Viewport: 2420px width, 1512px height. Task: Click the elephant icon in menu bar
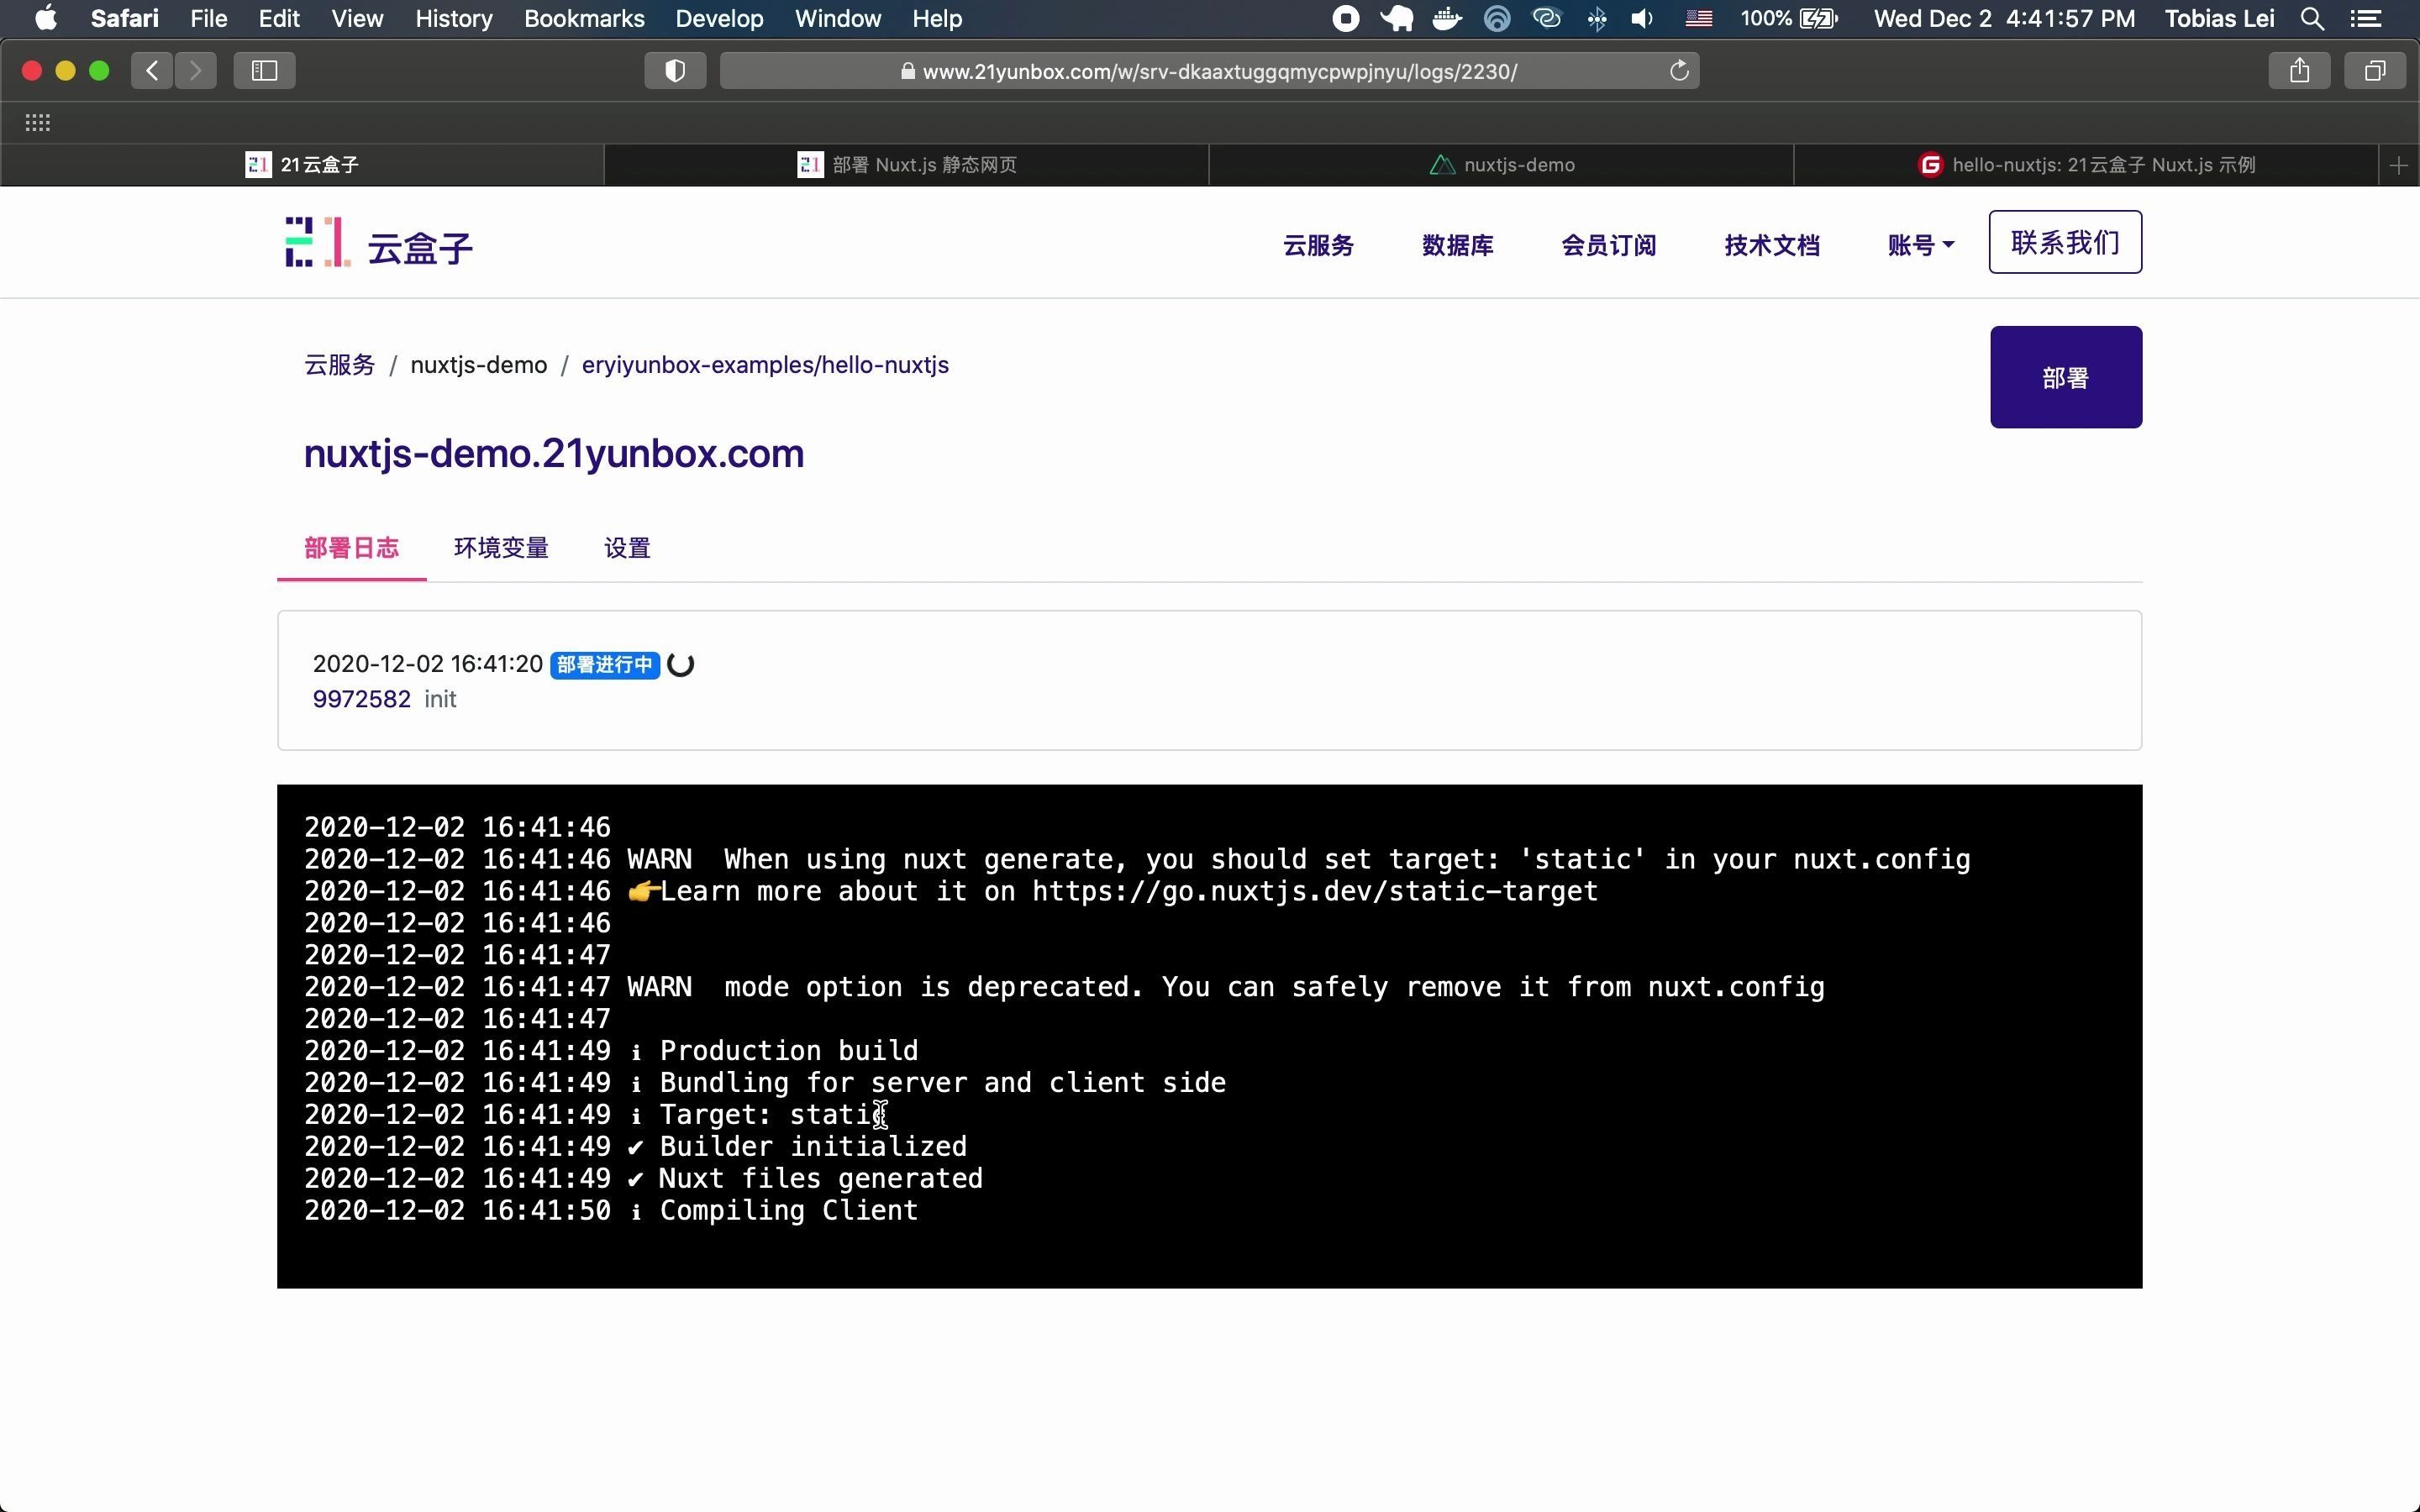[1396, 18]
